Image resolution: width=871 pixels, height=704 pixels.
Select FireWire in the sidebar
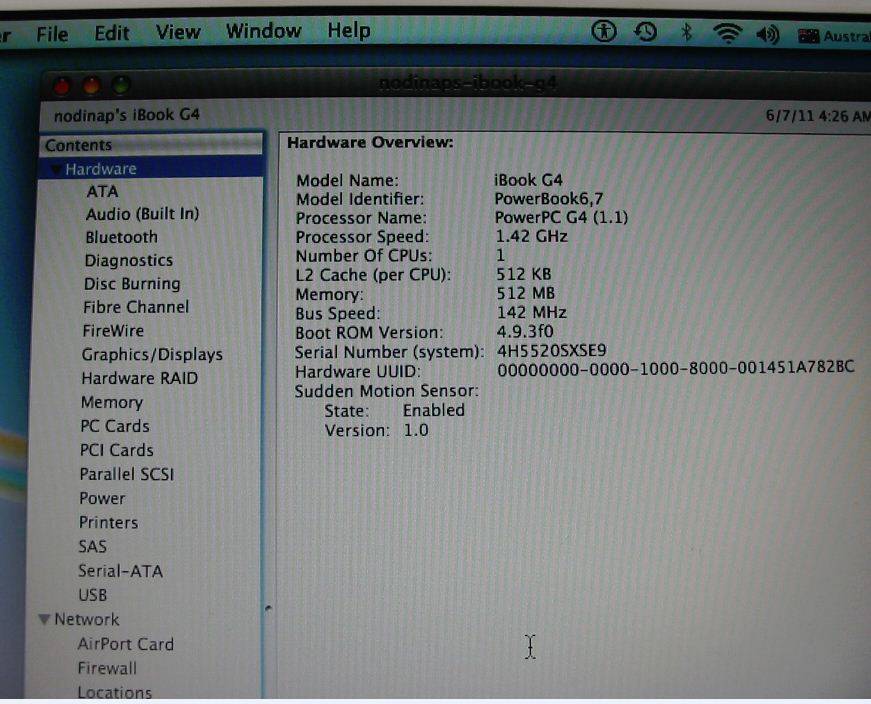(x=113, y=331)
